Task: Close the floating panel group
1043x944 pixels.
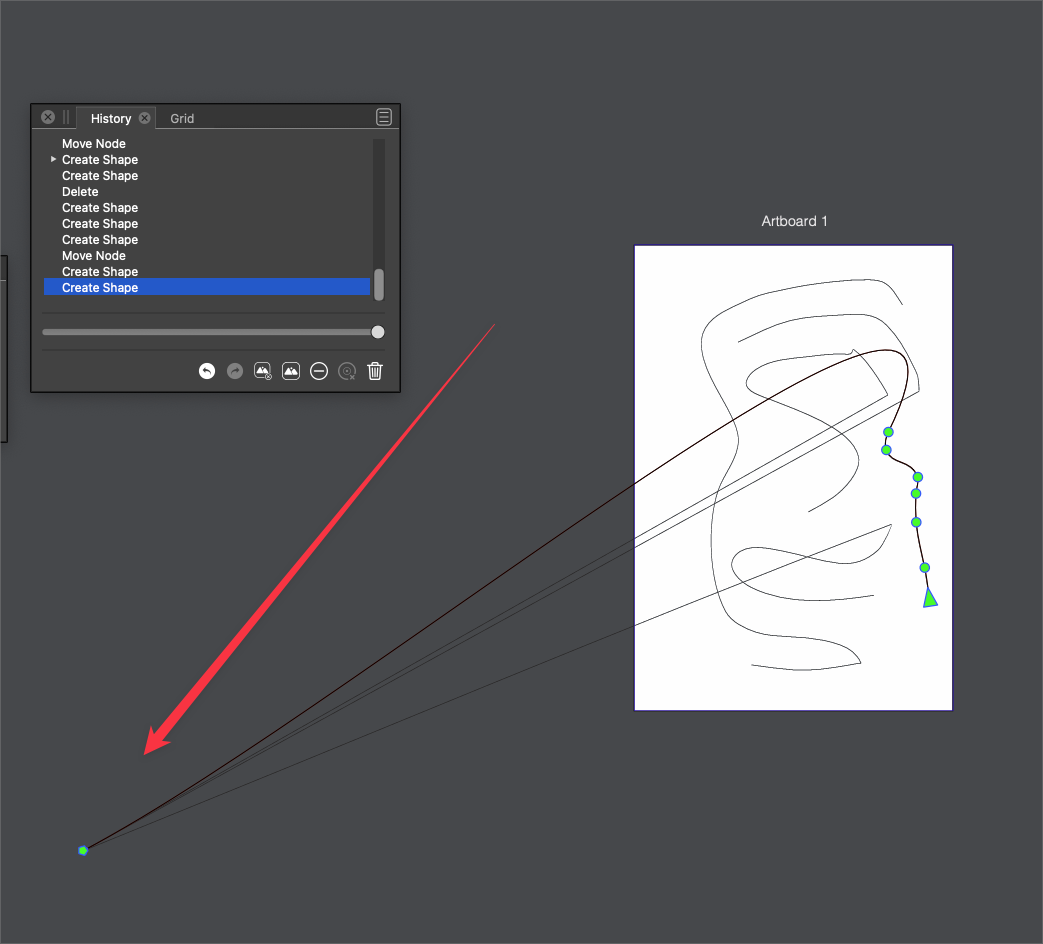Action: (x=48, y=117)
